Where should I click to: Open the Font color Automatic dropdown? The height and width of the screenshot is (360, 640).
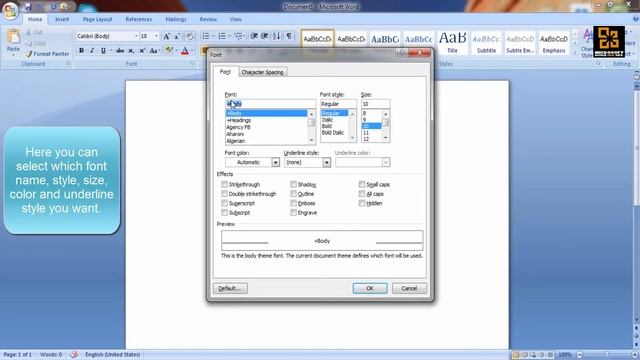click(276, 162)
